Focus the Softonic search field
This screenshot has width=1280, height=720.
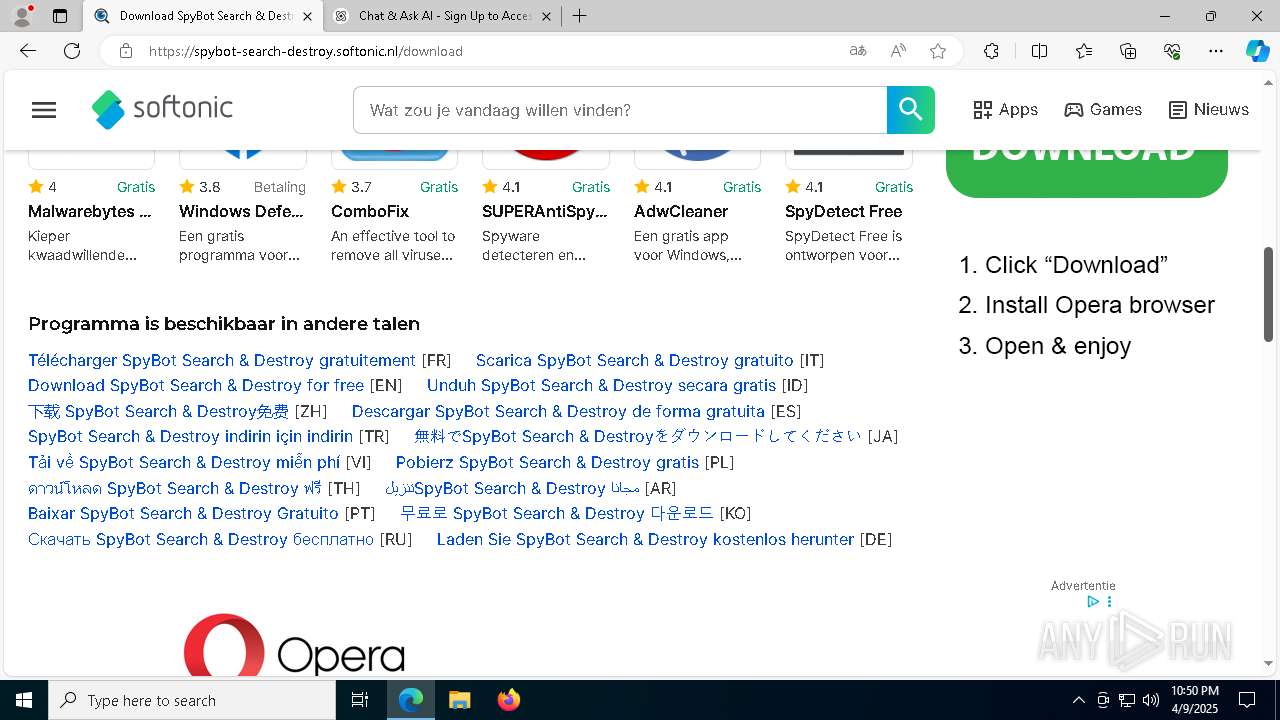click(620, 110)
